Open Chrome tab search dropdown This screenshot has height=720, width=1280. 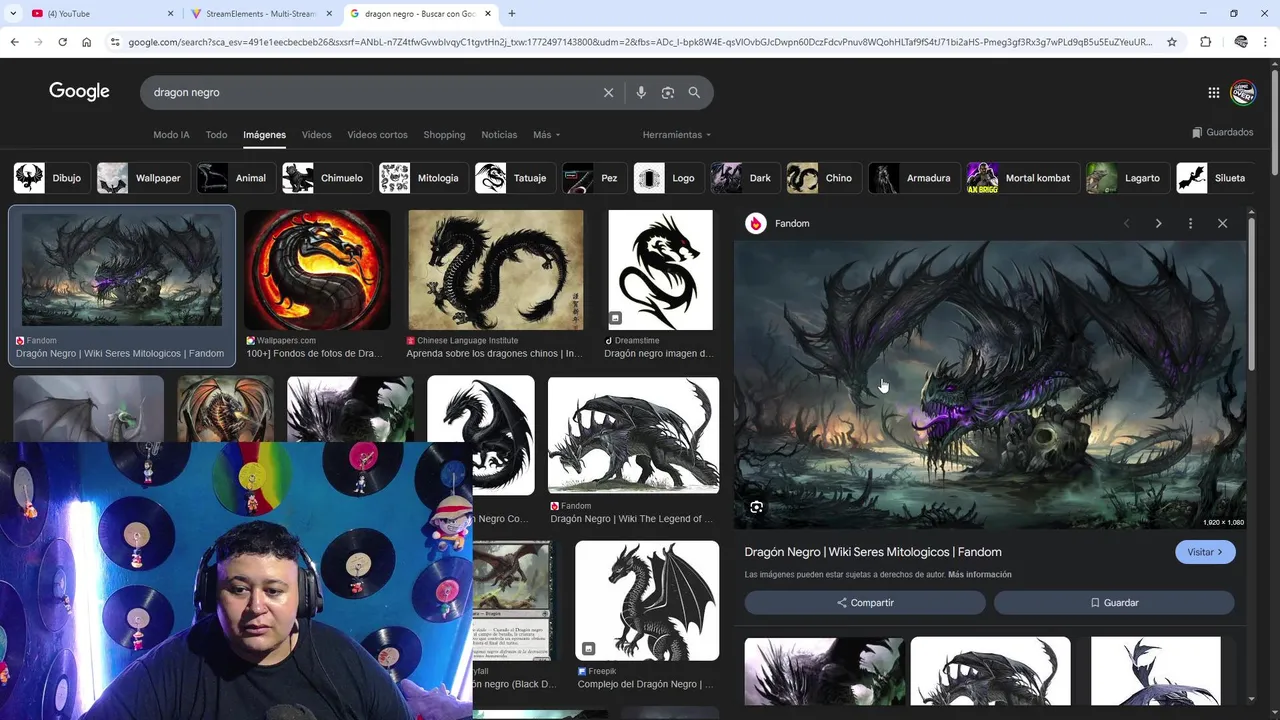(x=13, y=14)
